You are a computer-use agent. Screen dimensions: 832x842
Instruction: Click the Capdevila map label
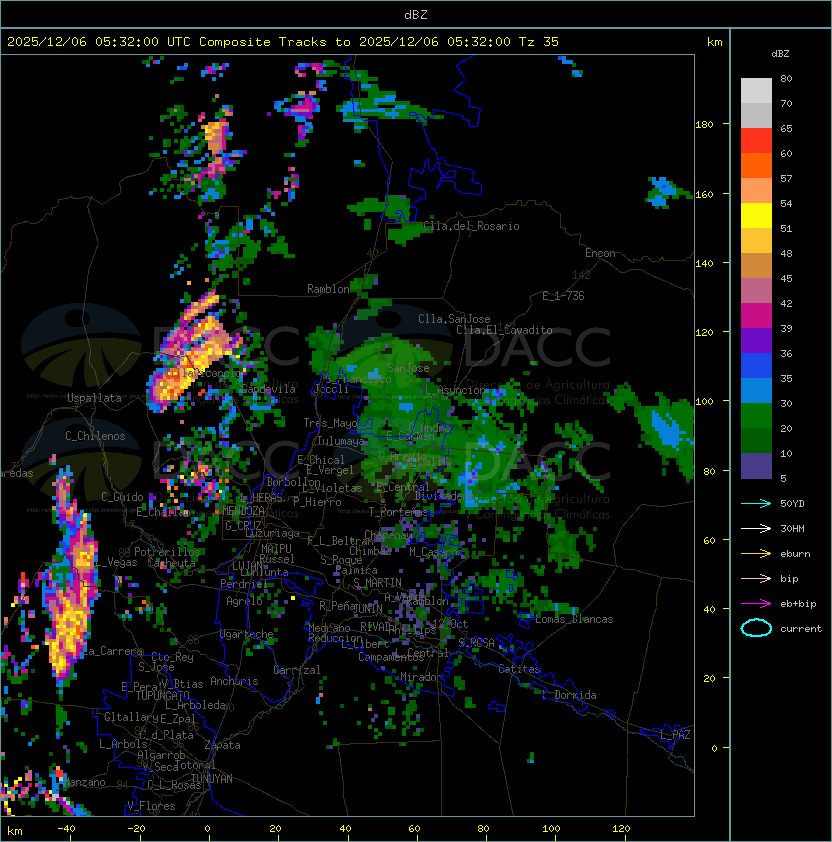point(269,389)
